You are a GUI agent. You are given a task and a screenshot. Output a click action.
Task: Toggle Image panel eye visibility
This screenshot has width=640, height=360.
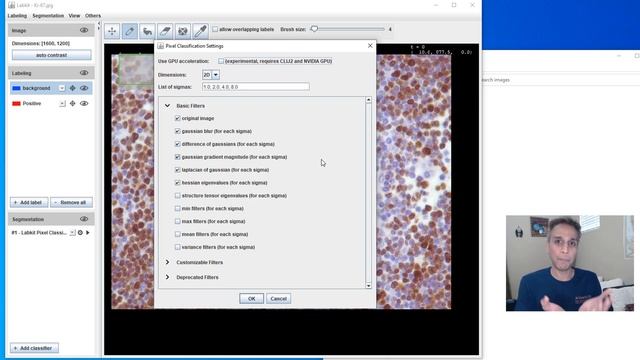pos(84,30)
